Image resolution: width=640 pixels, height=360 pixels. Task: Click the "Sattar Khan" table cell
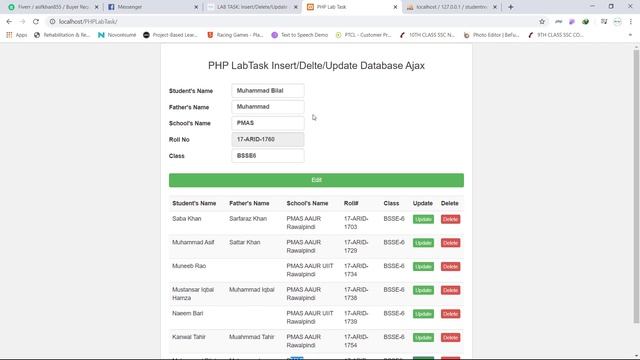click(x=244, y=242)
